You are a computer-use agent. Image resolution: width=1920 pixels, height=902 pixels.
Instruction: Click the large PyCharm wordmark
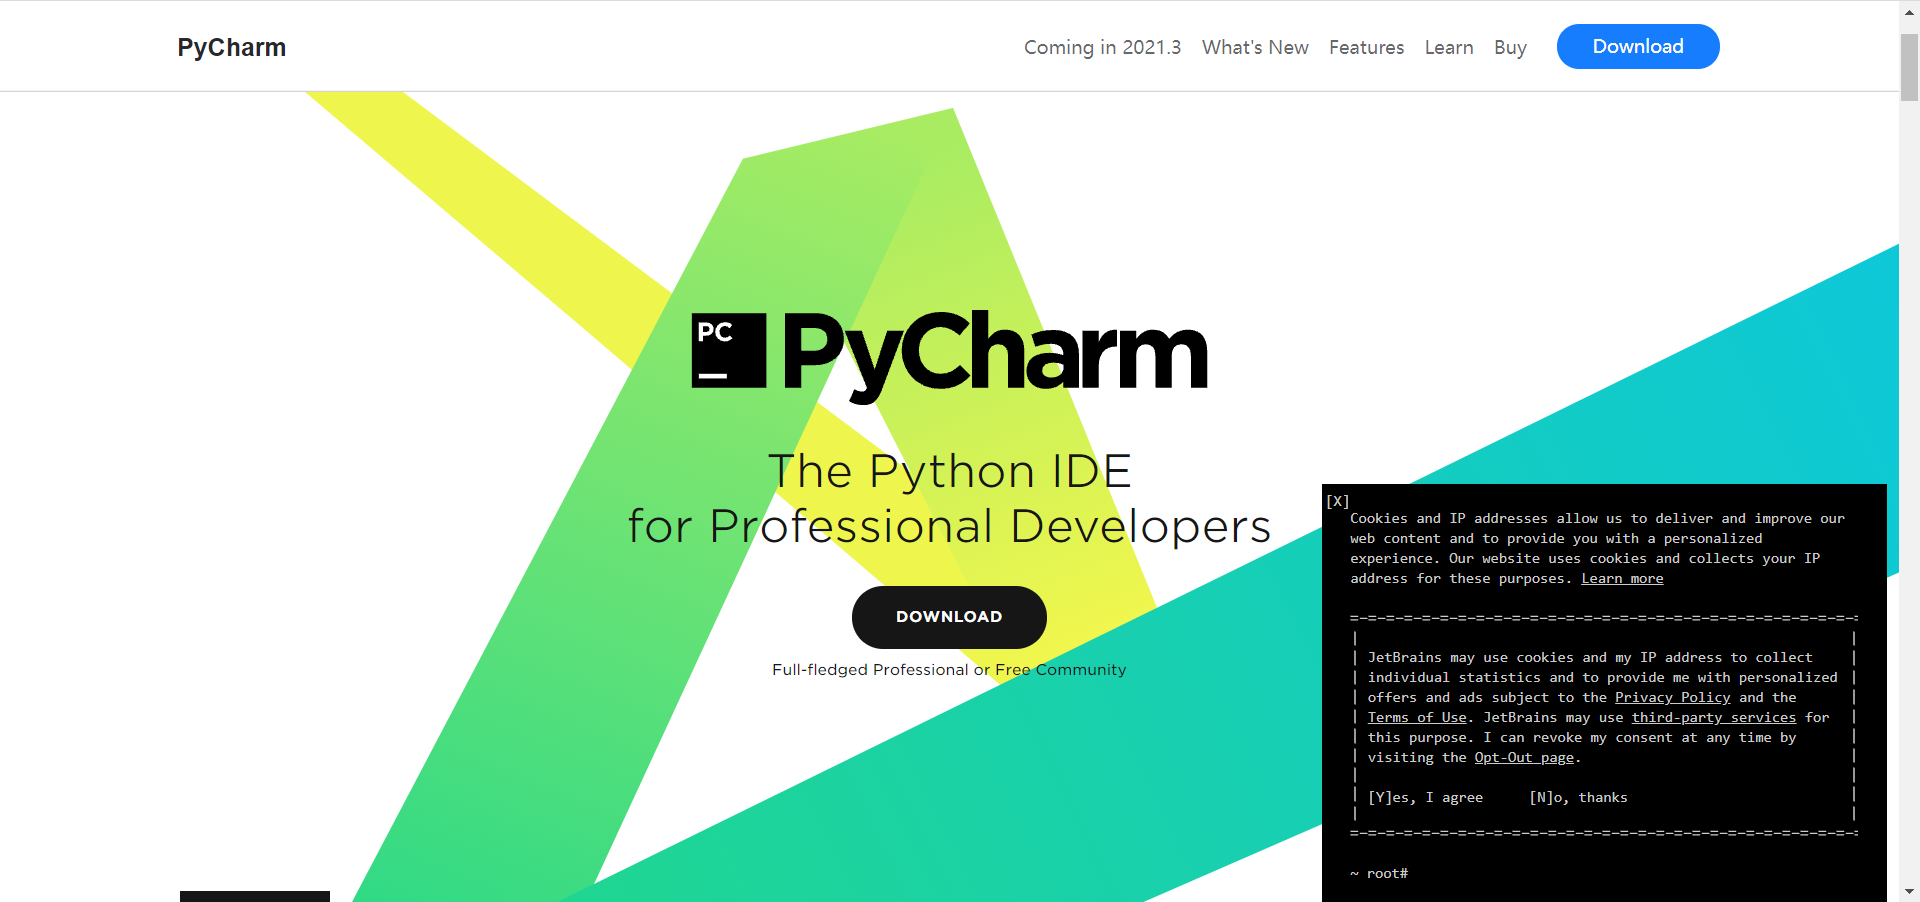coord(995,355)
